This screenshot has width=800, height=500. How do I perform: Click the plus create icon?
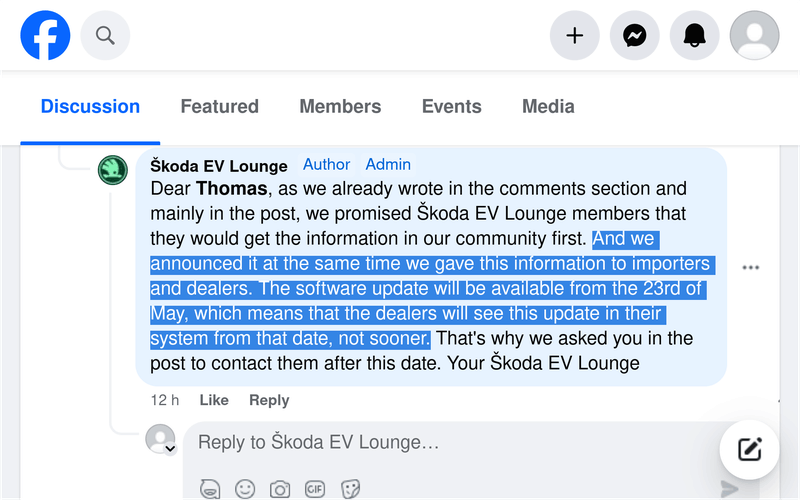point(574,36)
